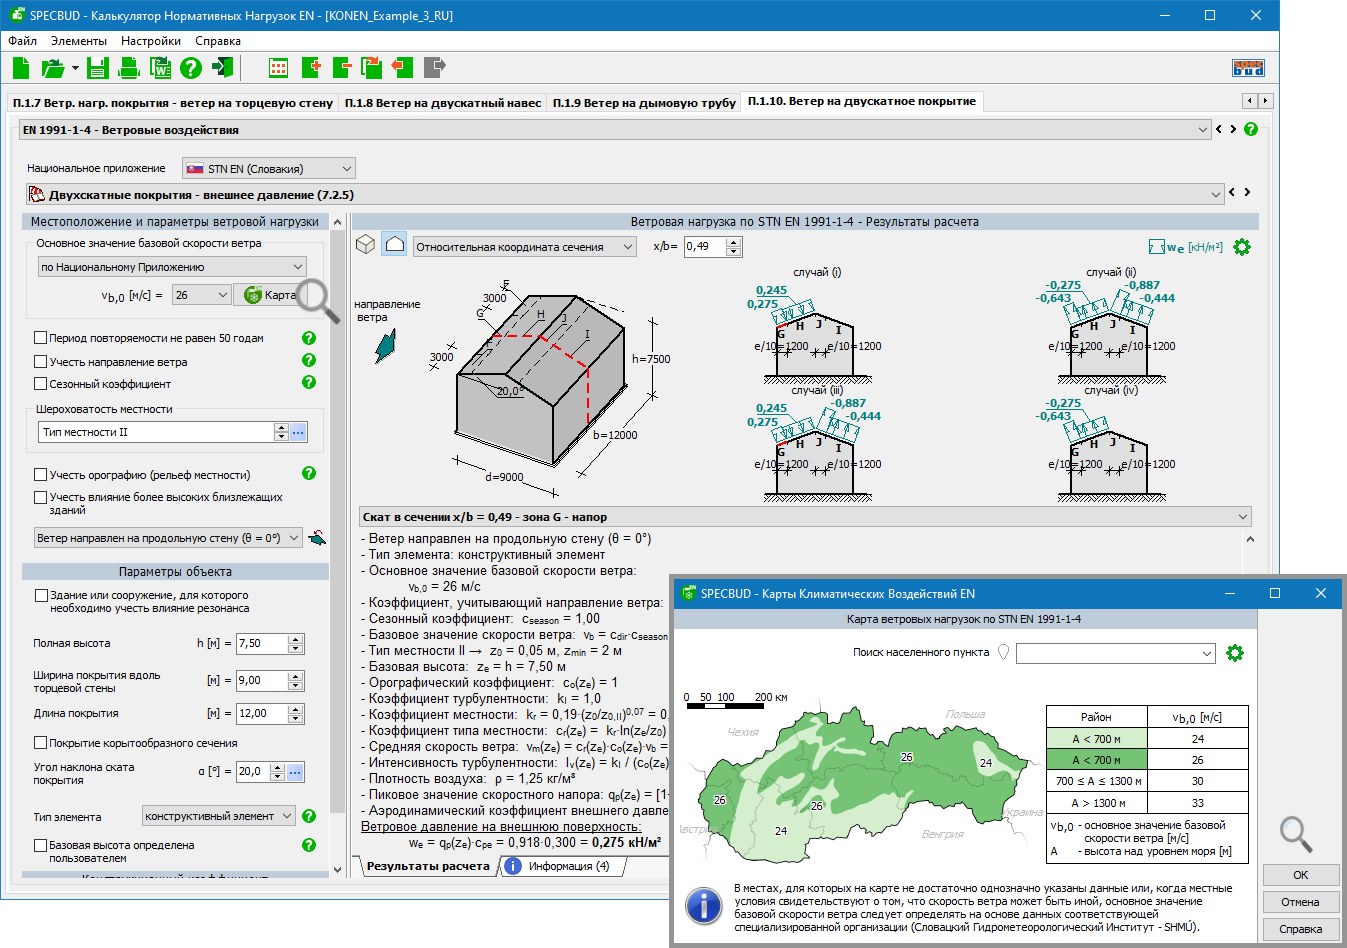
Task: Click the save floppy disk icon
Action: pos(97,68)
